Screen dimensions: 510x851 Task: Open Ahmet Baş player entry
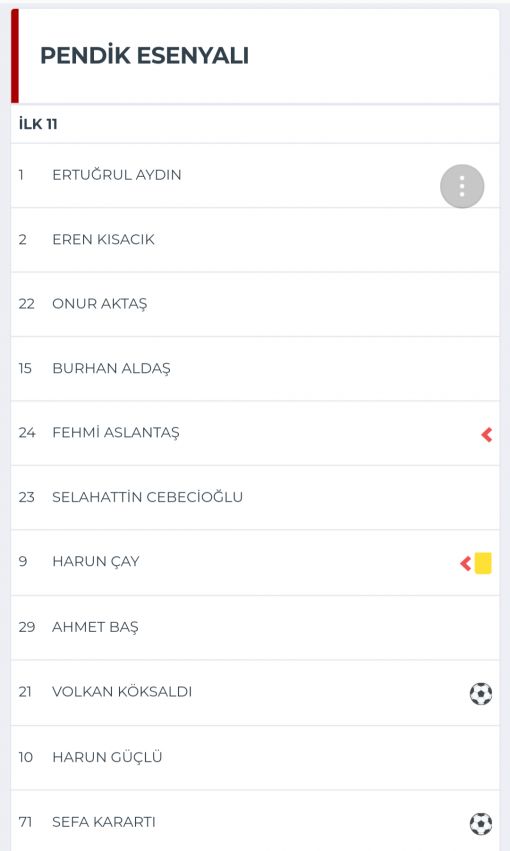(x=255, y=627)
